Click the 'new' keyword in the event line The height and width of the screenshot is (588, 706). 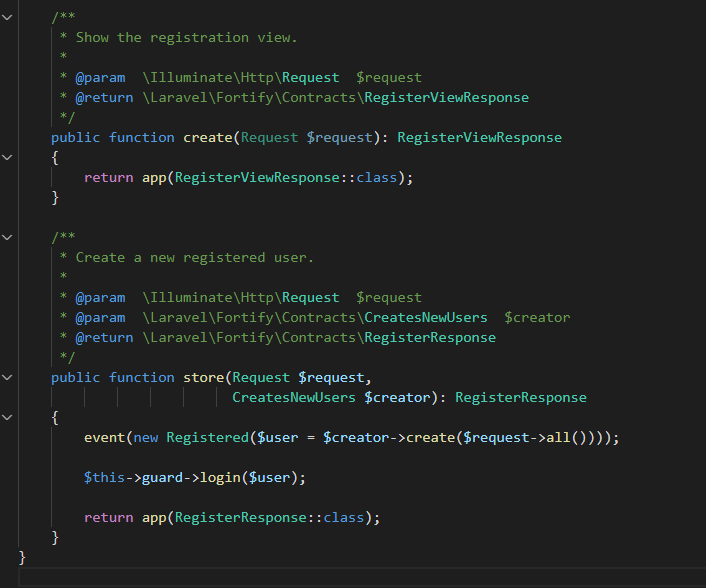[146, 438]
